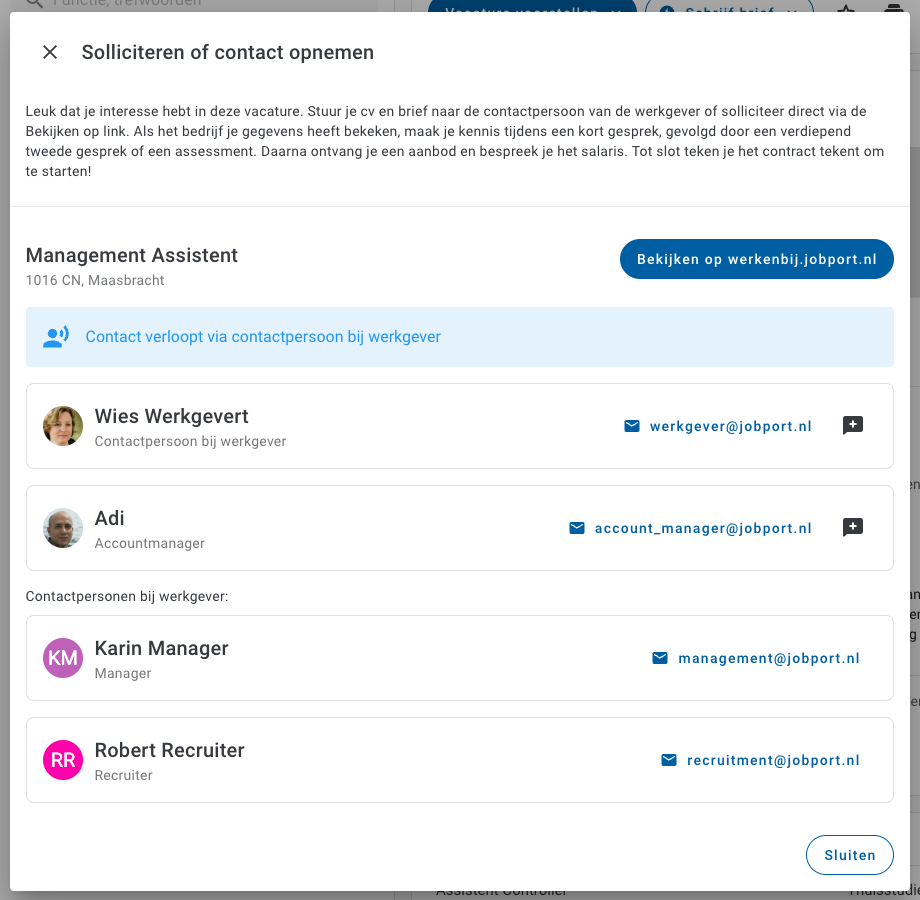Click envelope icon beside recruitment@jobport.nl
Viewport: 920px width, 900px height.
point(669,760)
